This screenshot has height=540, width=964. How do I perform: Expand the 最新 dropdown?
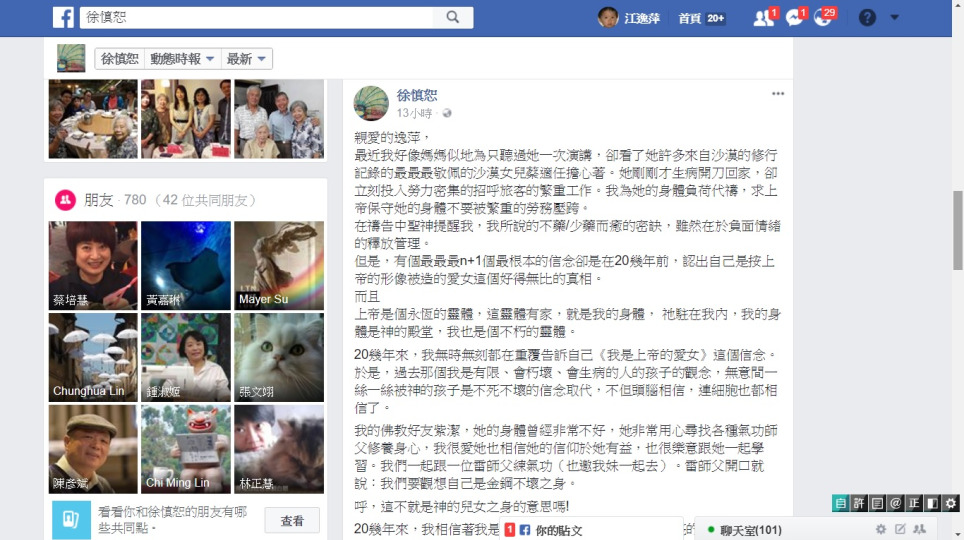(x=246, y=59)
